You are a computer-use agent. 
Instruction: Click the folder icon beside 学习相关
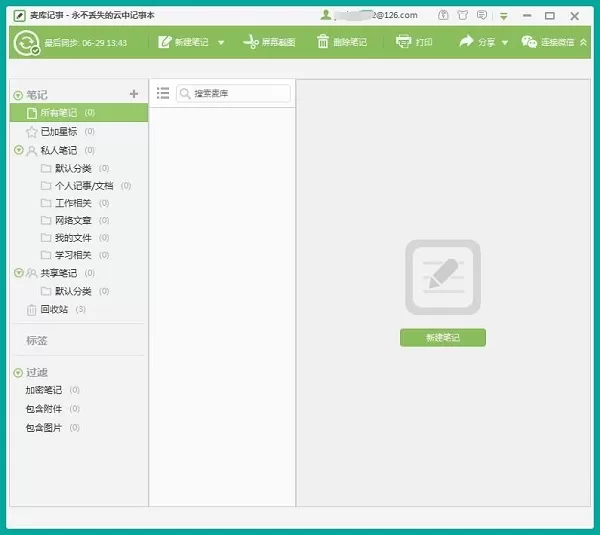46,254
